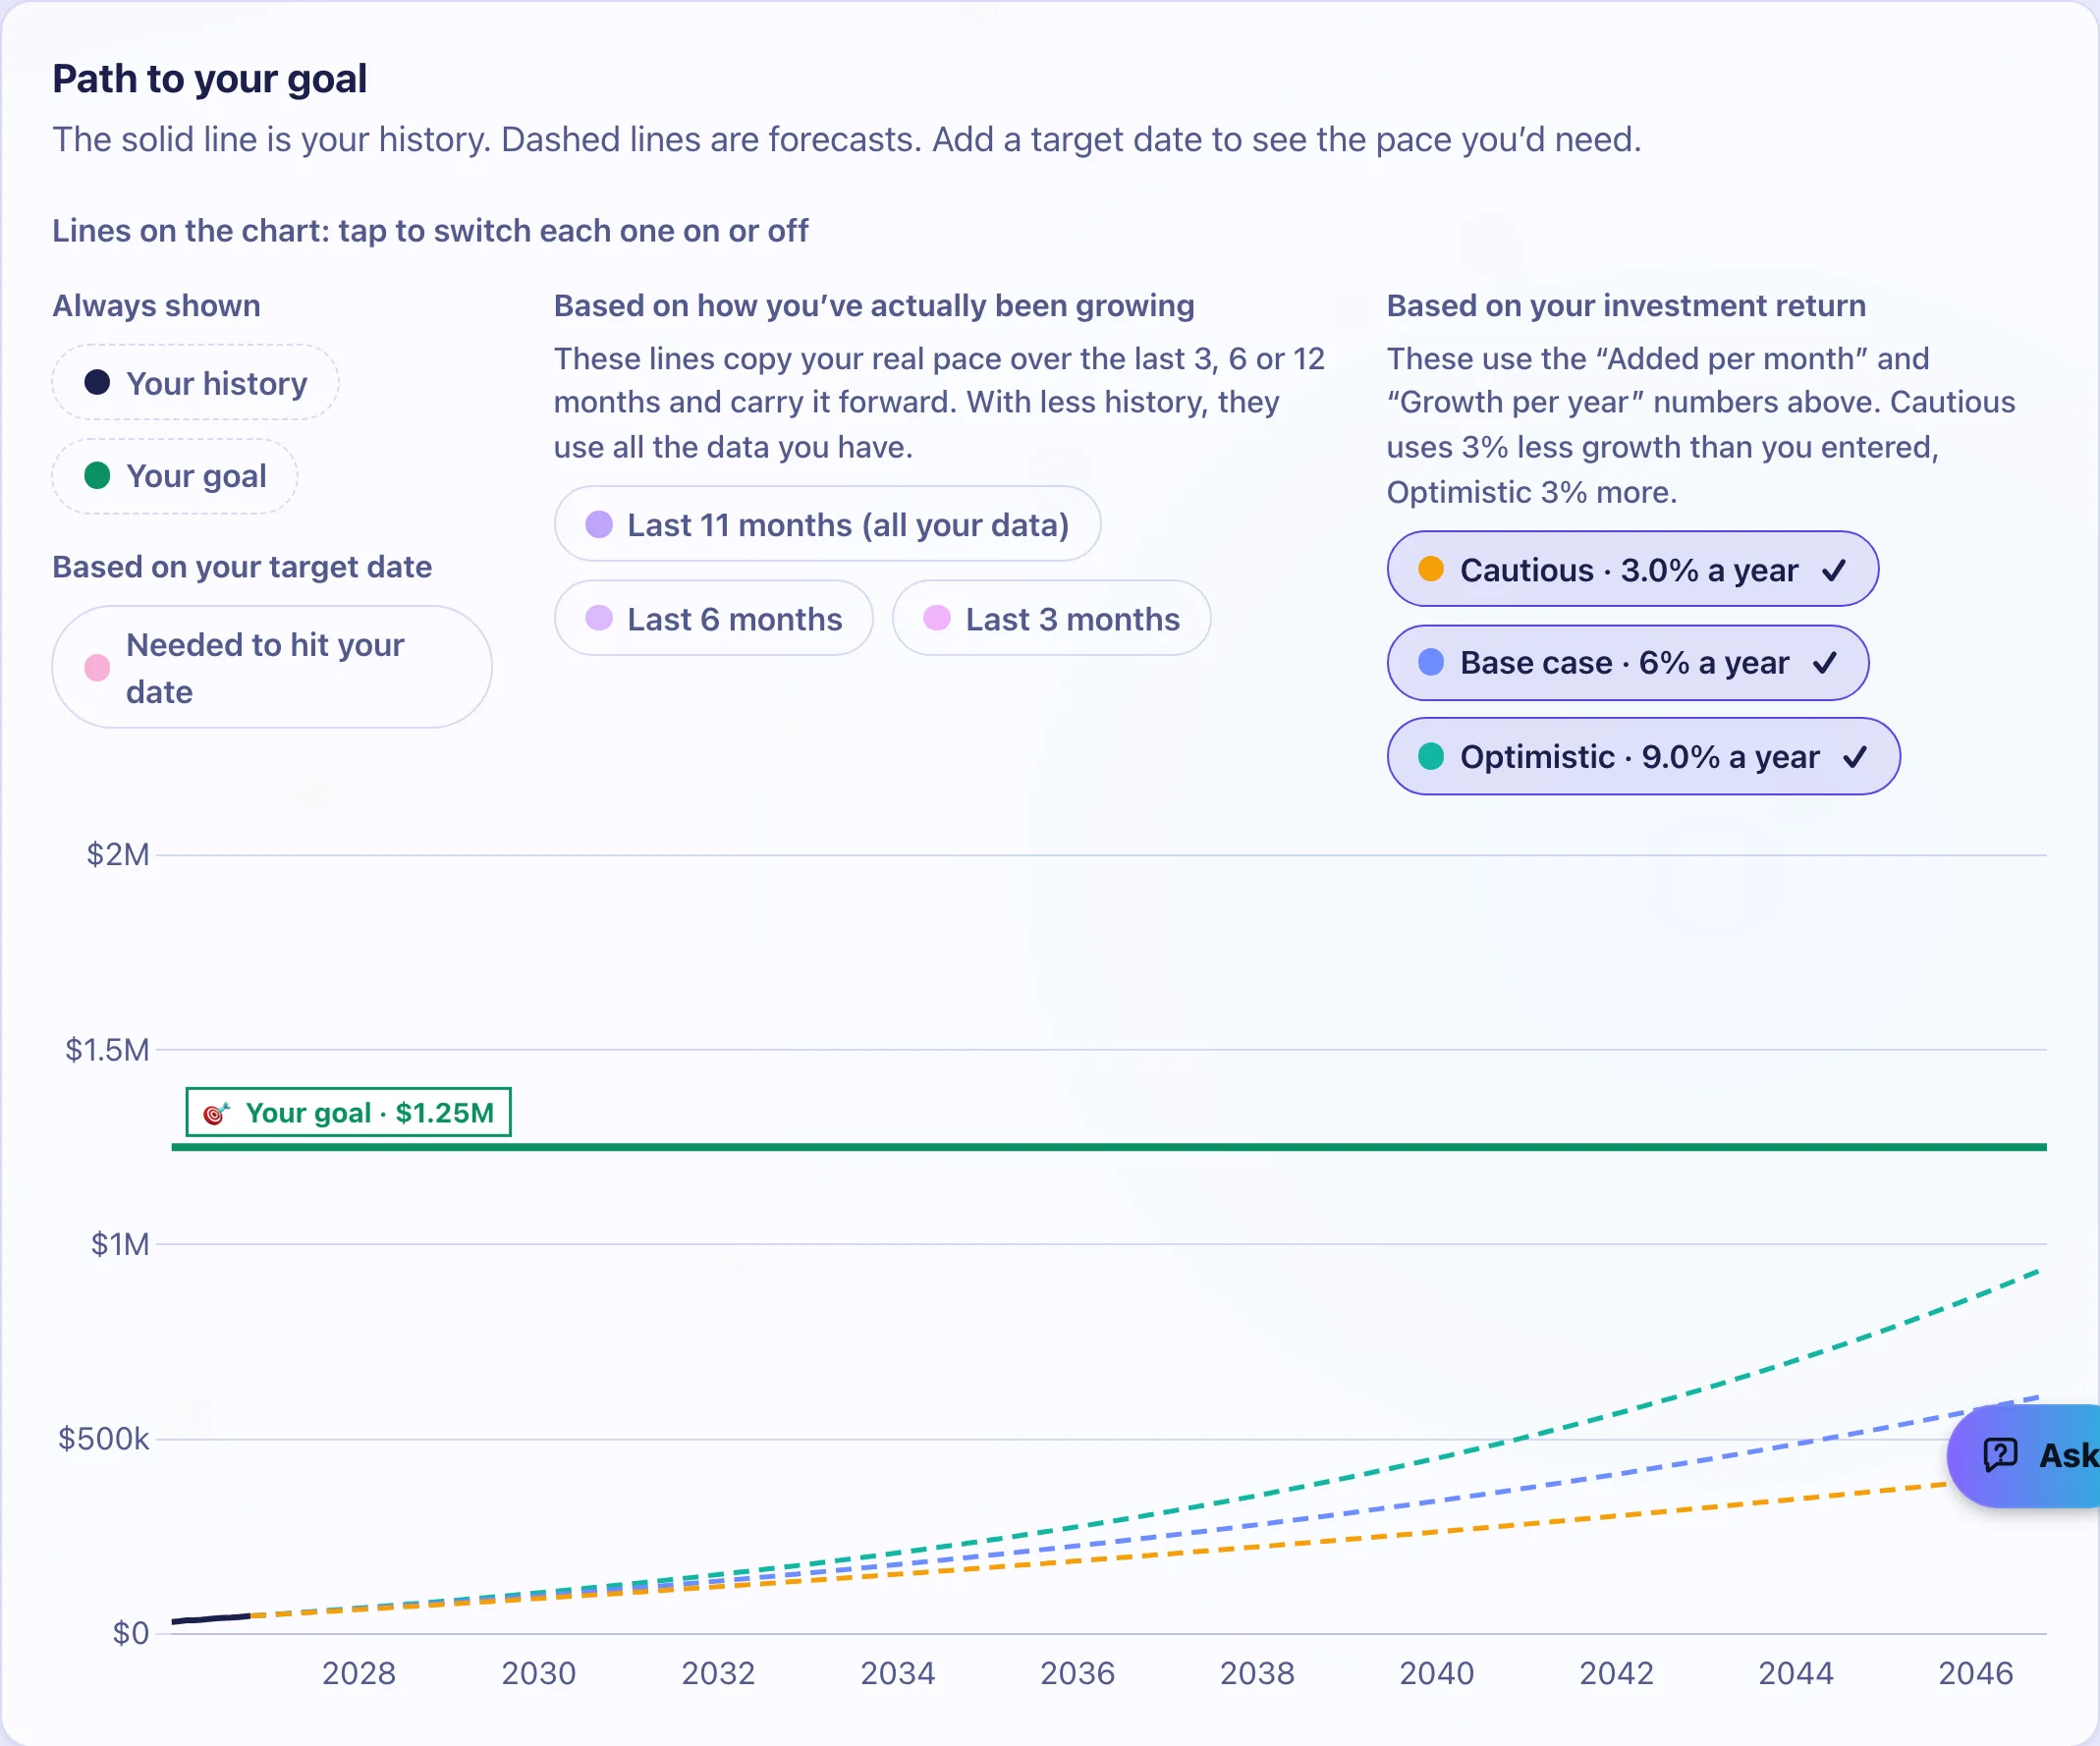Screen dimensions: 2100x1746
Task: Click the orange dot on Cautious chip
Action: [x=1431, y=569]
